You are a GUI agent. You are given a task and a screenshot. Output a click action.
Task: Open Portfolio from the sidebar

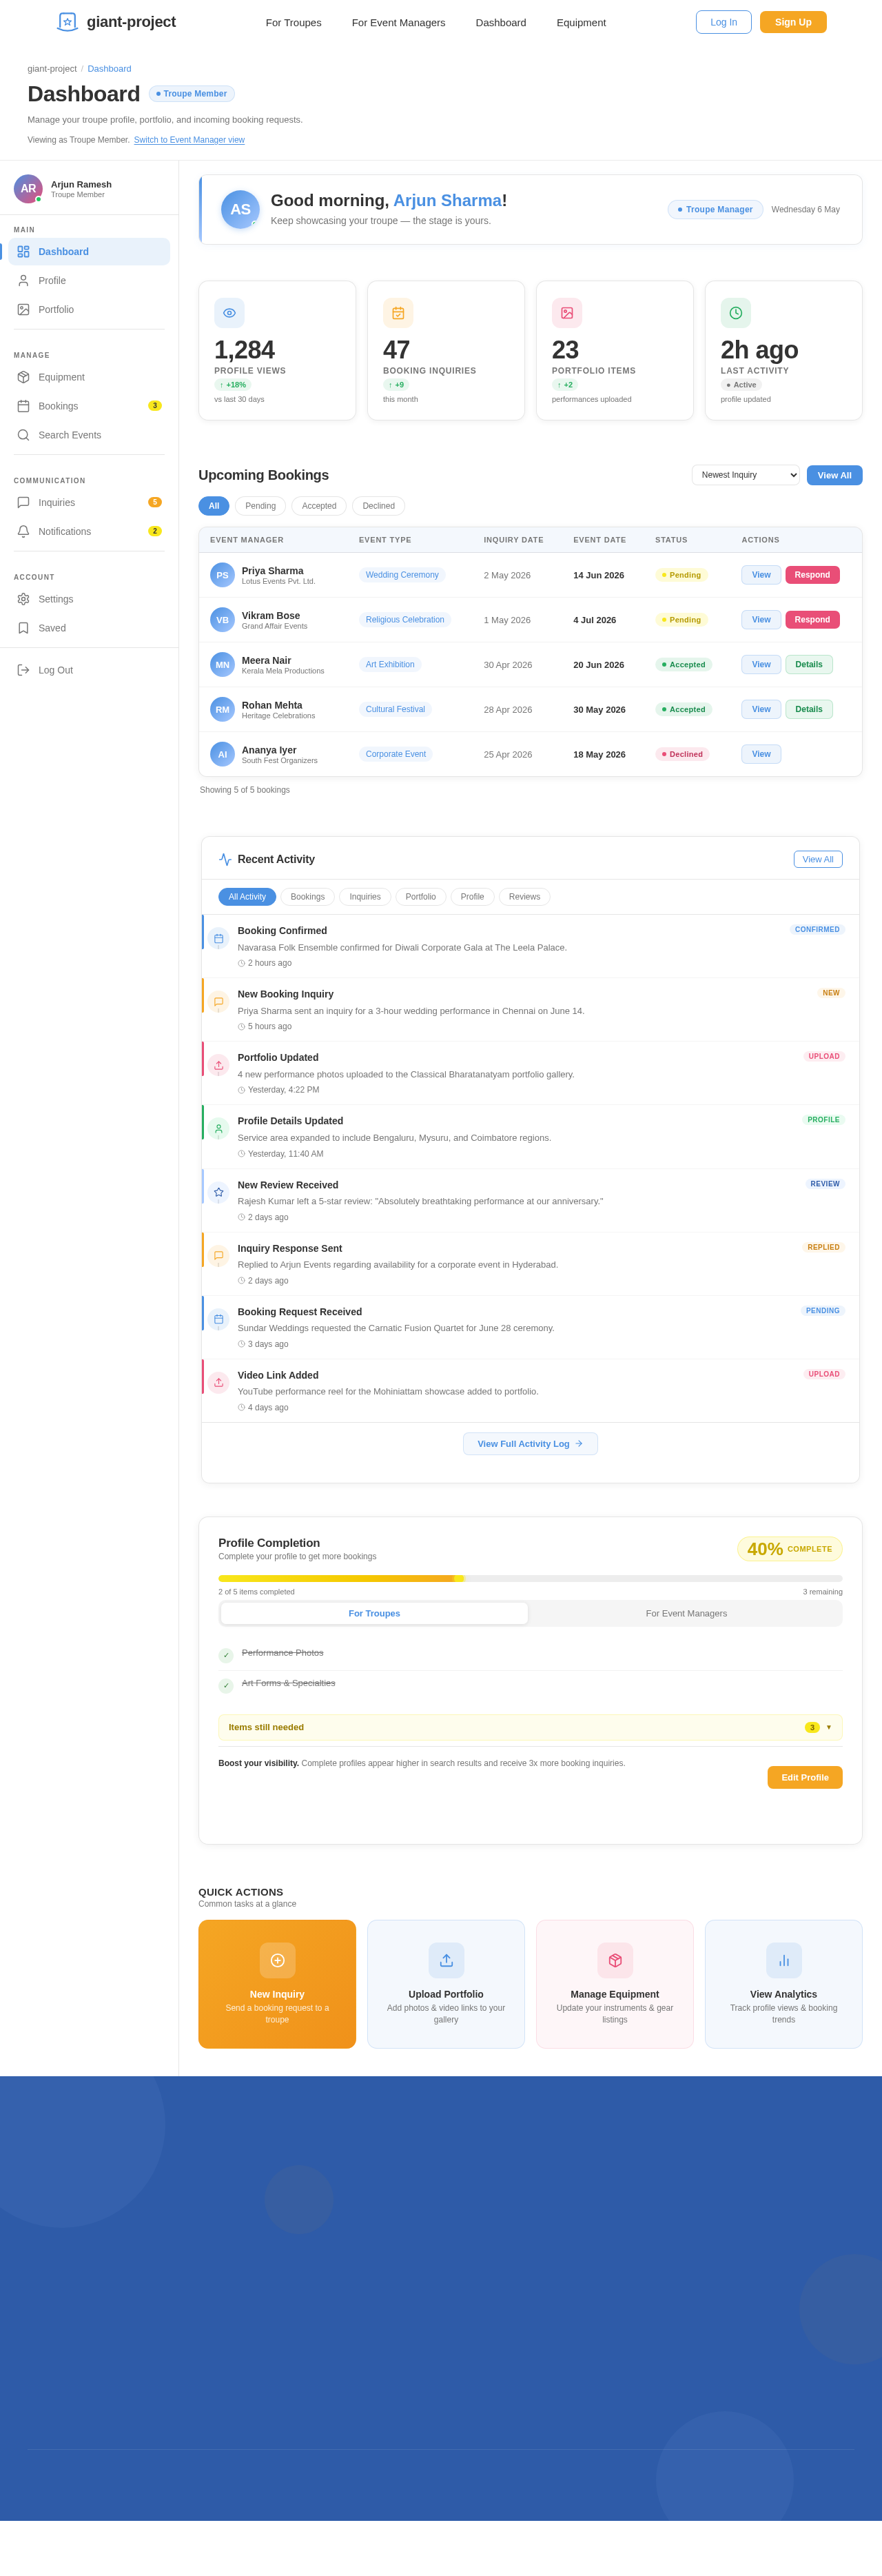pos(89,310)
